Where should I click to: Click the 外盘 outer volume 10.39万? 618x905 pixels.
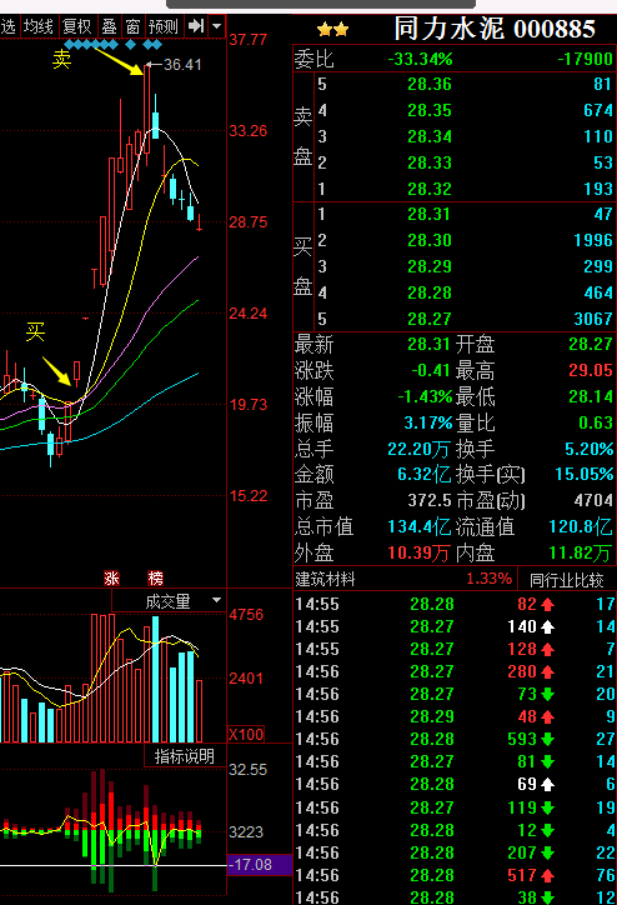[418, 553]
